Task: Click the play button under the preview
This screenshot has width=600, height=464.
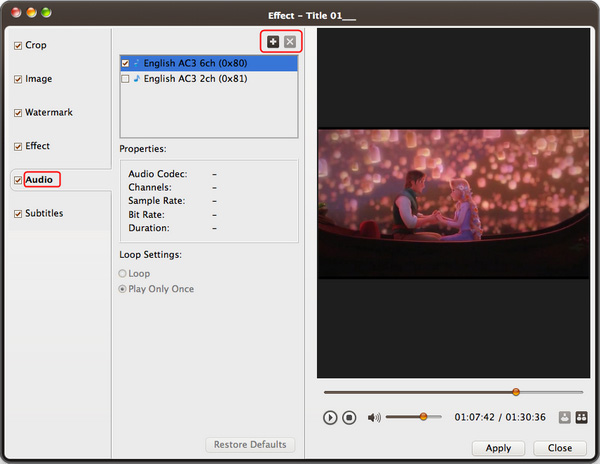Action: click(x=330, y=417)
